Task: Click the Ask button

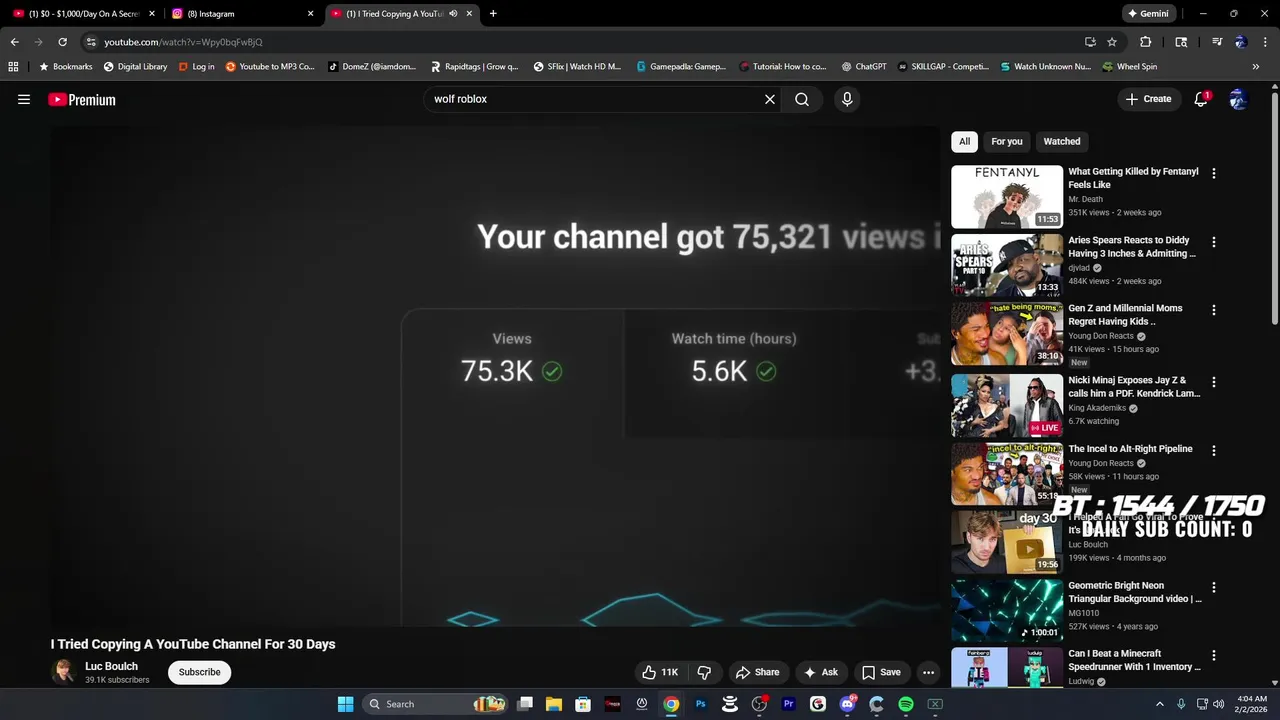Action: pos(821,672)
